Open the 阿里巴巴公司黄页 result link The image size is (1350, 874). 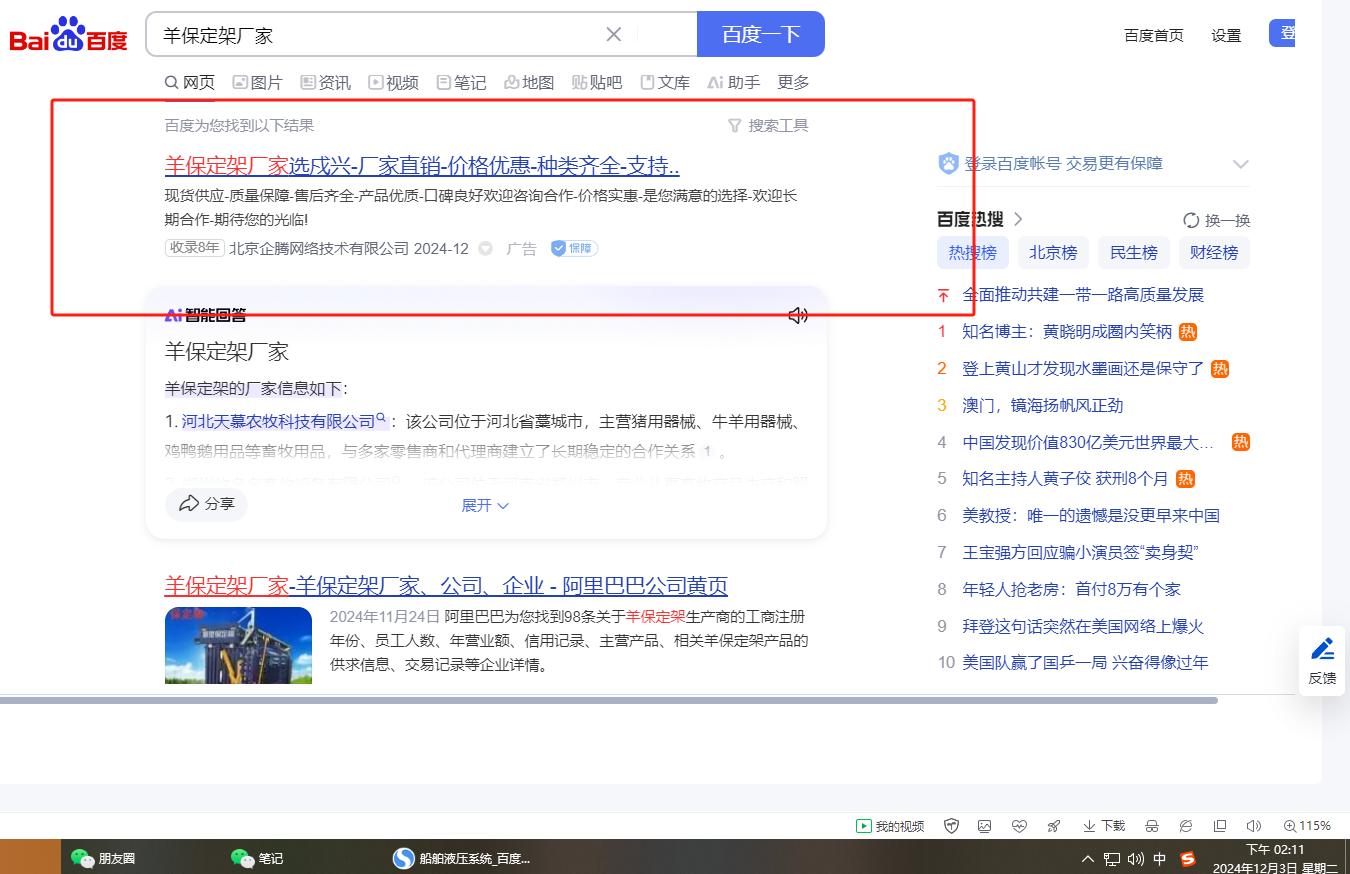[x=446, y=586]
